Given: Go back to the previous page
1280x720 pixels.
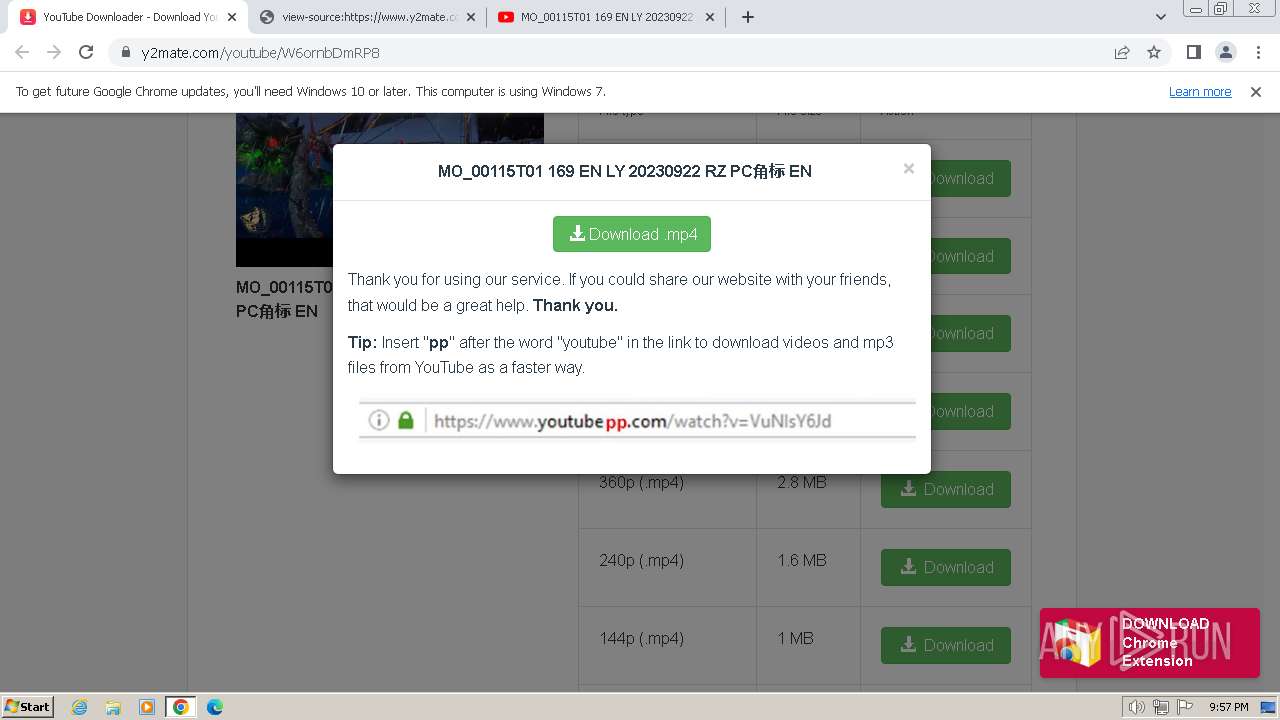Looking at the screenshot, I should tap(22, 52).
